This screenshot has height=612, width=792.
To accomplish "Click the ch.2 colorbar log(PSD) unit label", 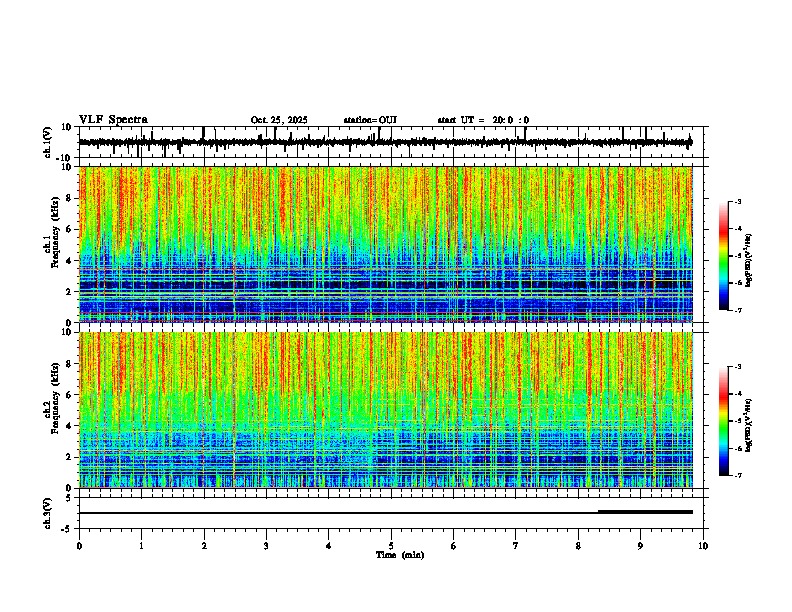I will pos(749,423).
